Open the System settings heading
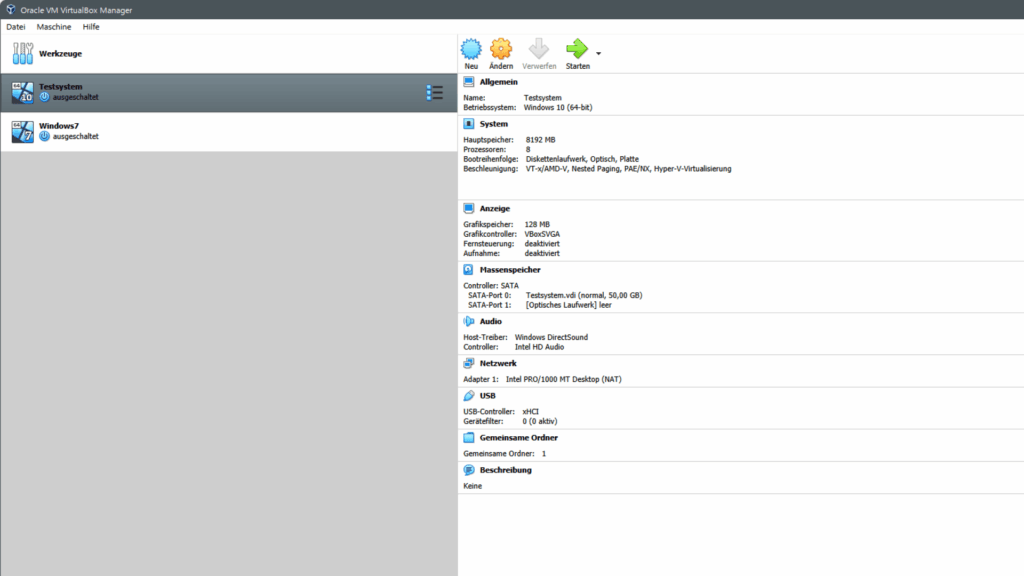 click(x=493, y=123)
